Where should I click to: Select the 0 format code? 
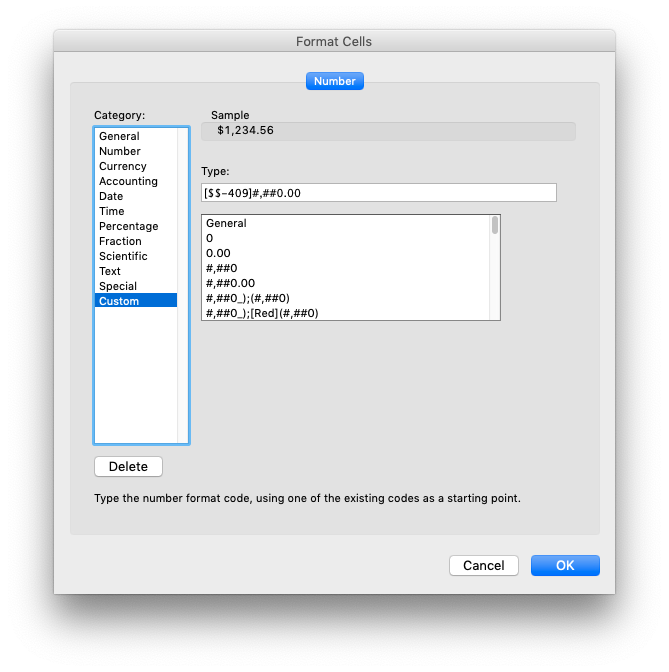coord(345,238)
